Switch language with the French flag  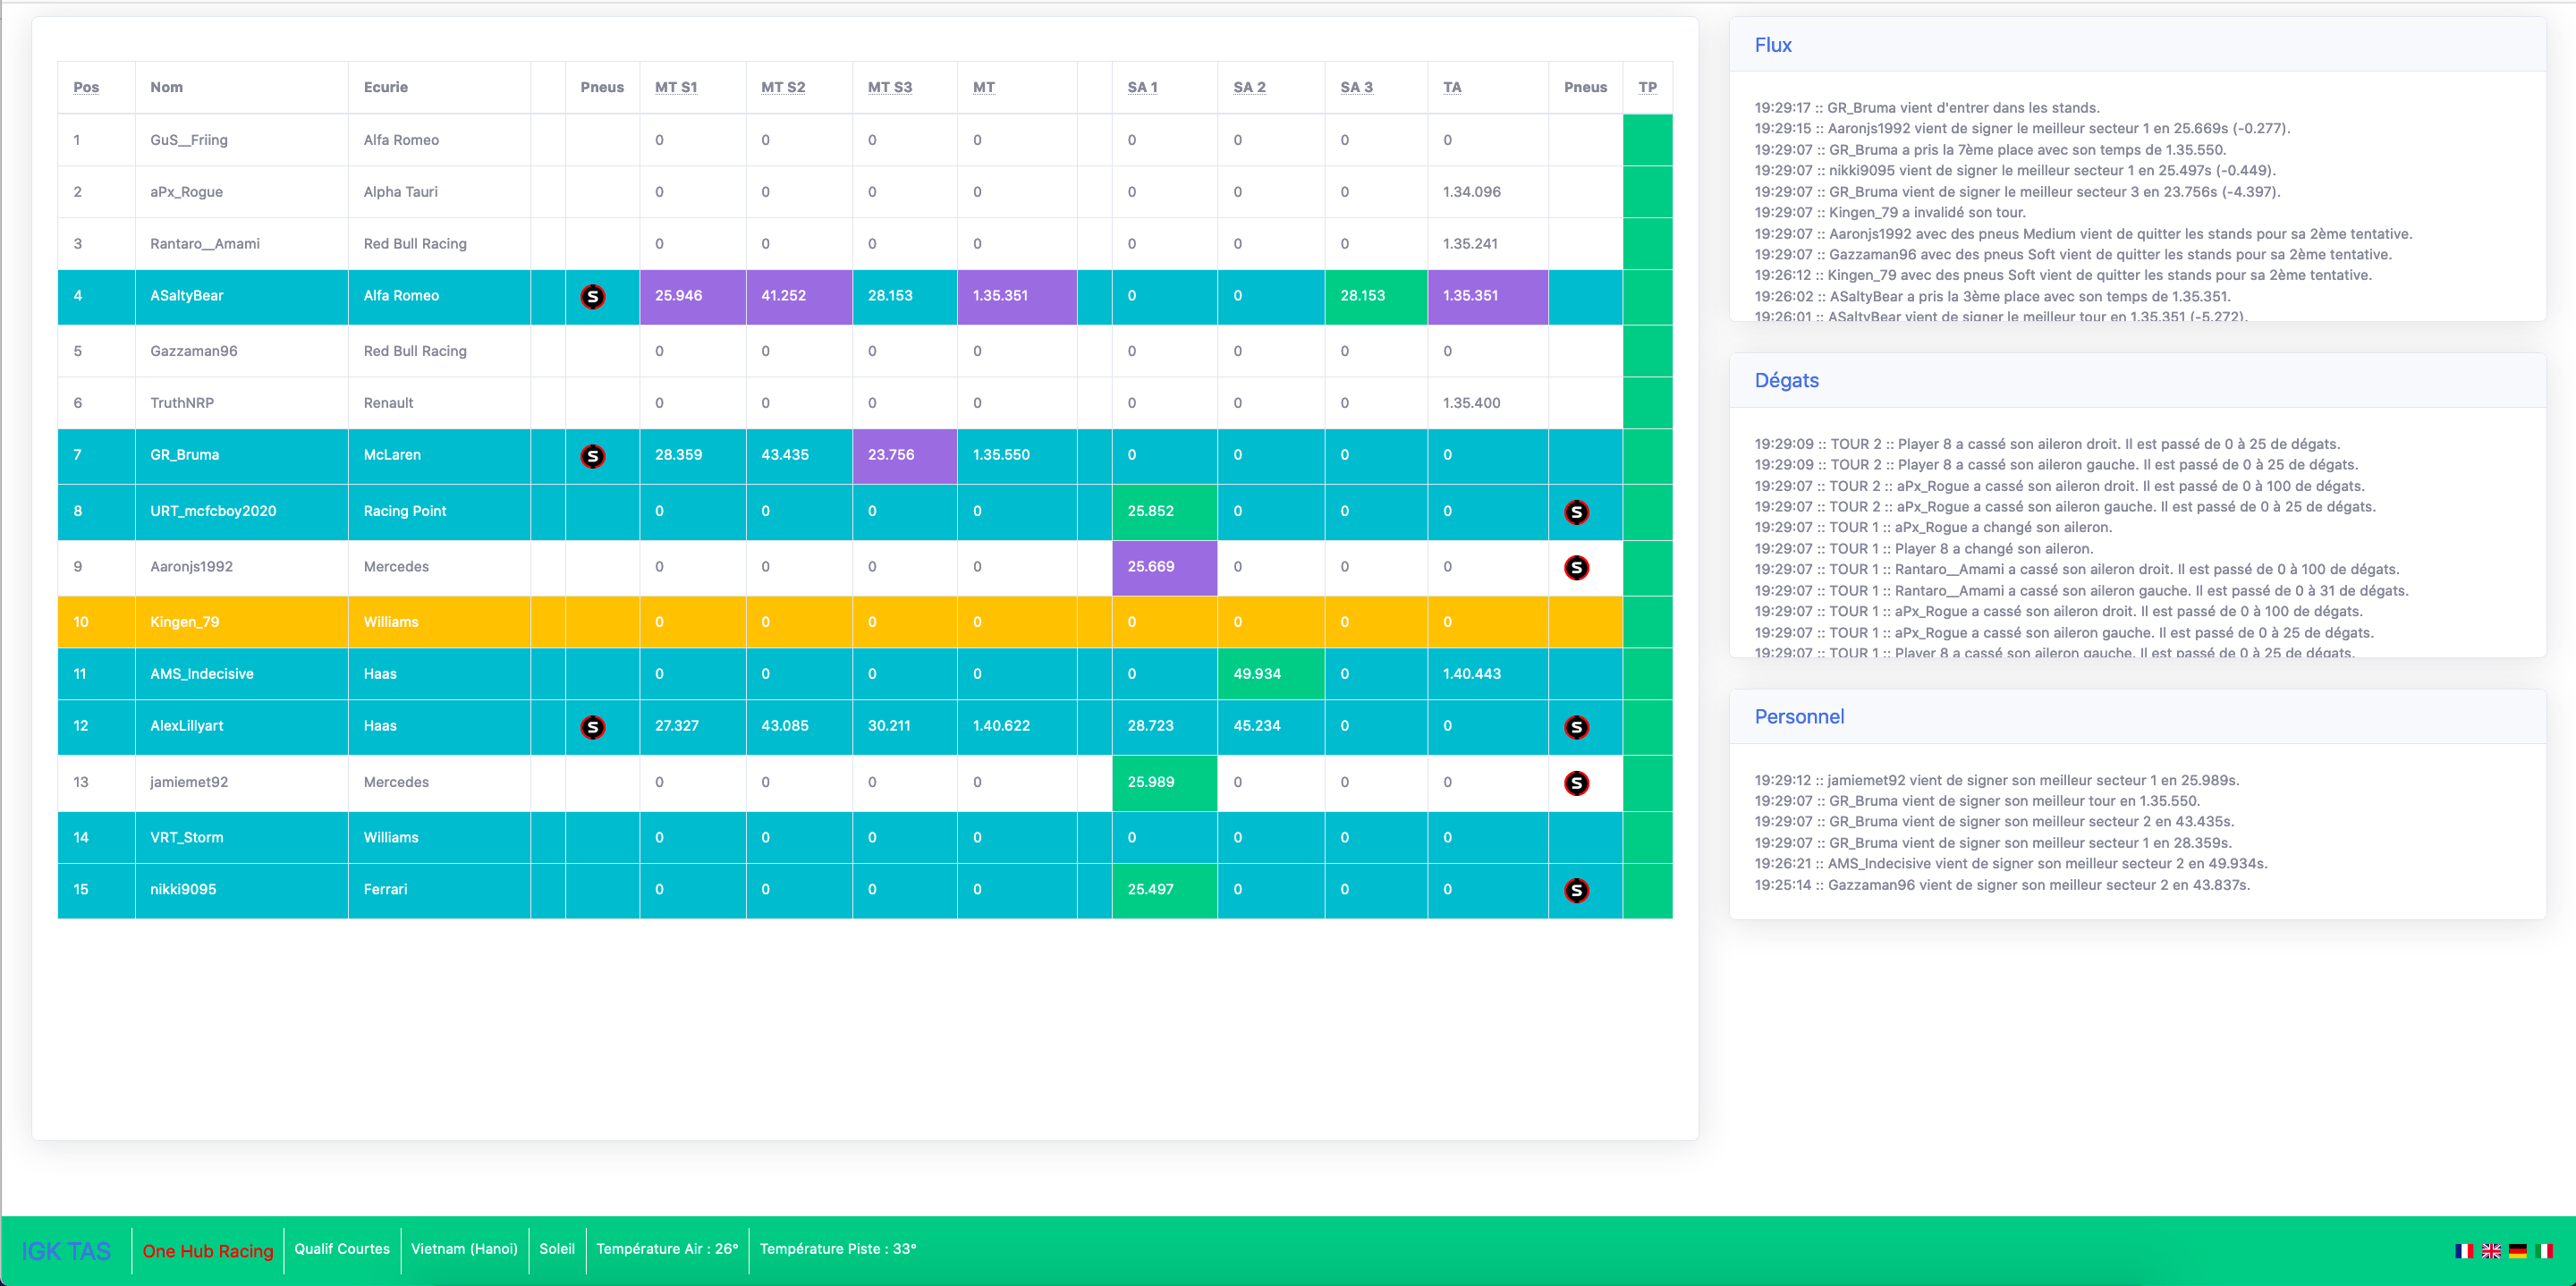(2464, 1250)
